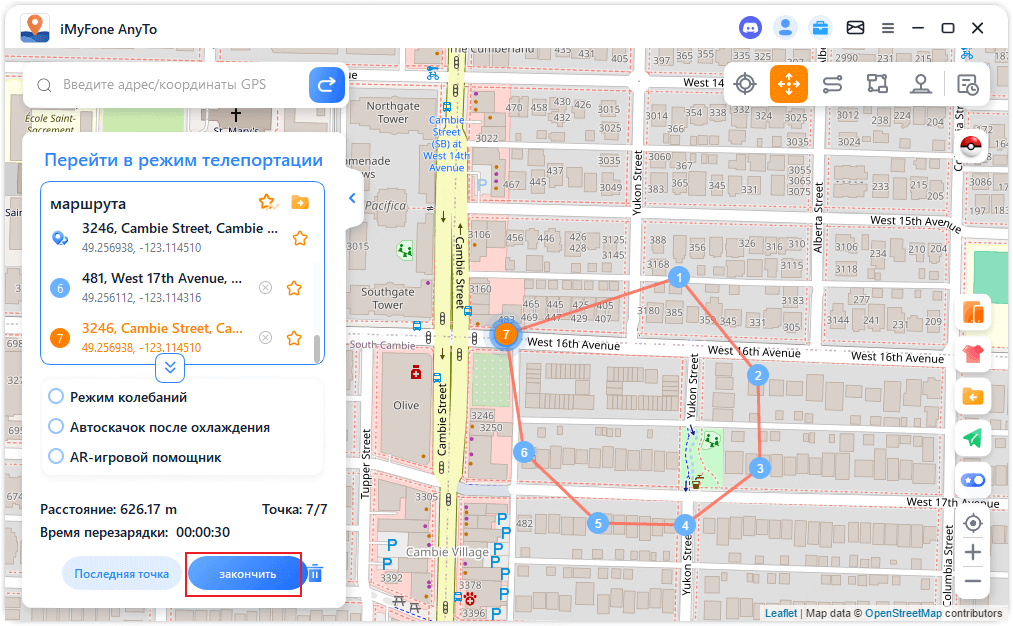This screenshot has width=1013, height=626.
Task: Delete route with trash icon
Action: pos(315,573)
